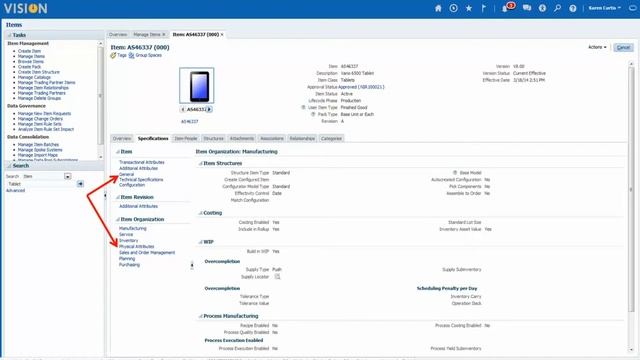Open Supply Locator lookup icon
This screenshot has width=640, height=360.
278,277
